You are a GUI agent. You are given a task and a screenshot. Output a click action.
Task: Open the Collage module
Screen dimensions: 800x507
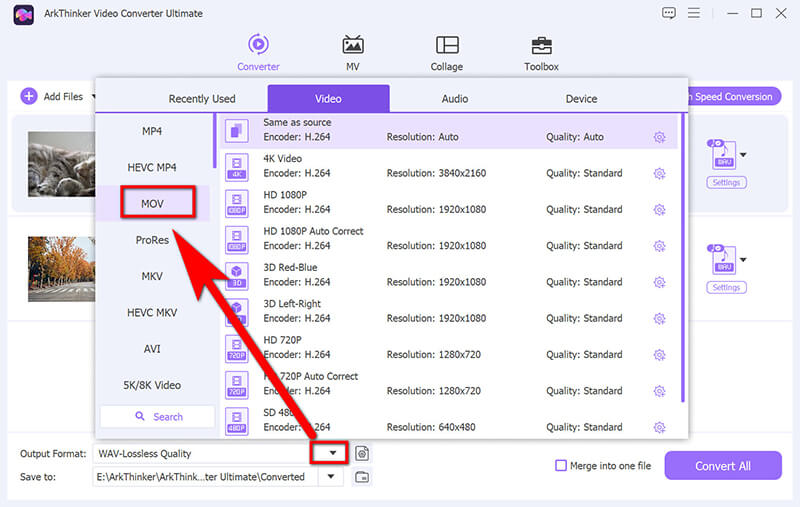coord(446,53)
